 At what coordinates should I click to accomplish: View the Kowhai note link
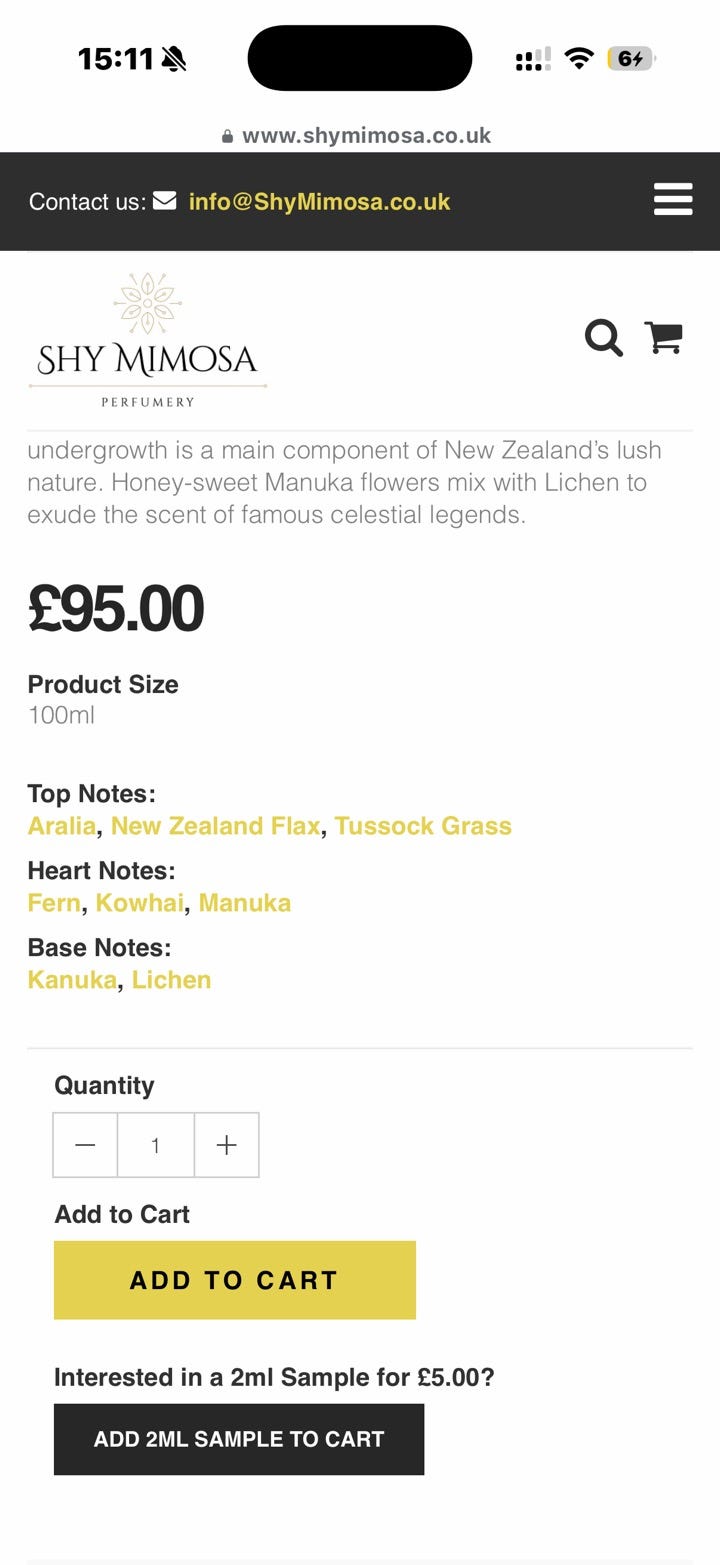140,903
